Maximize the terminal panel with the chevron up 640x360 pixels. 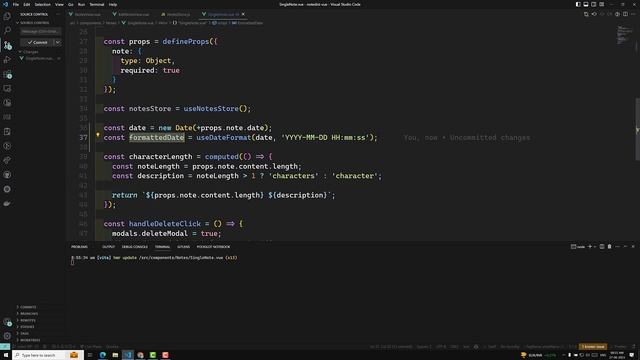(625, 247)
